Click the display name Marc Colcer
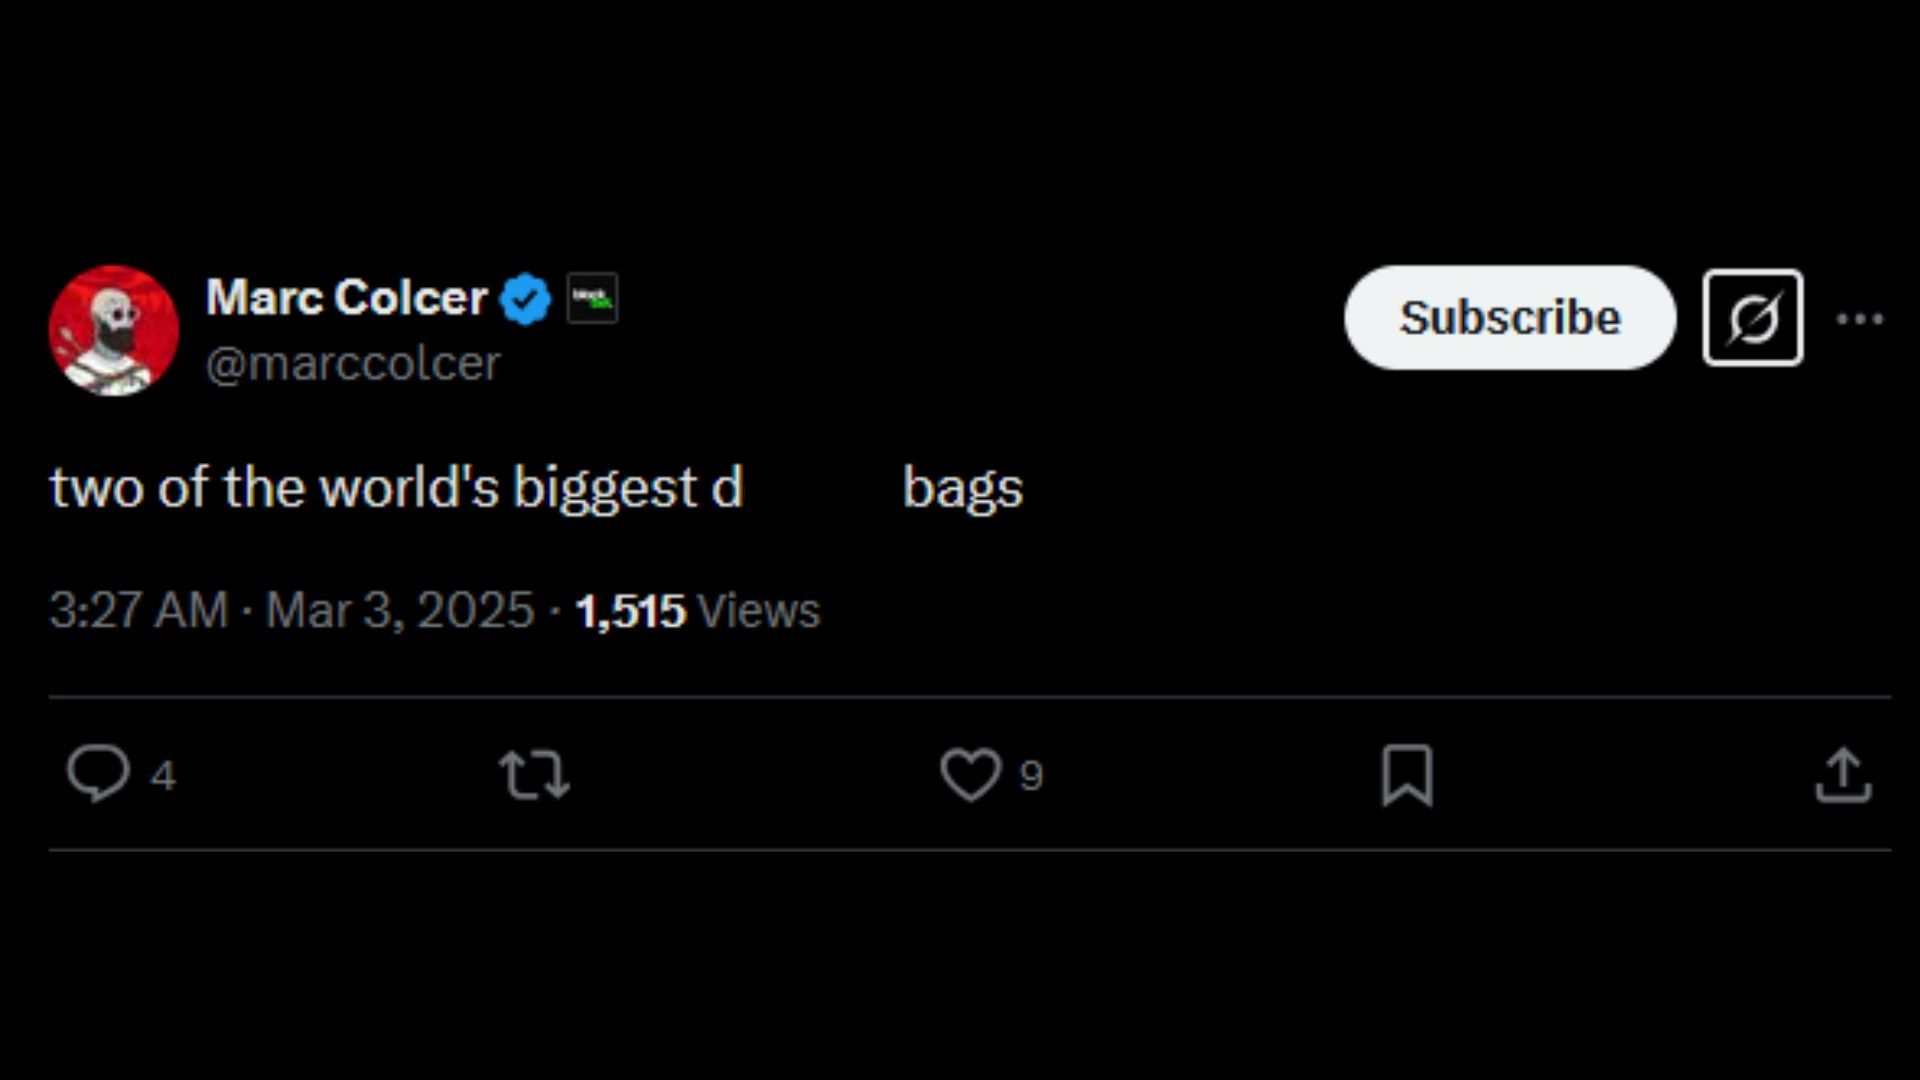The height and width of the screenshot is (1080, 1920). 346,298
